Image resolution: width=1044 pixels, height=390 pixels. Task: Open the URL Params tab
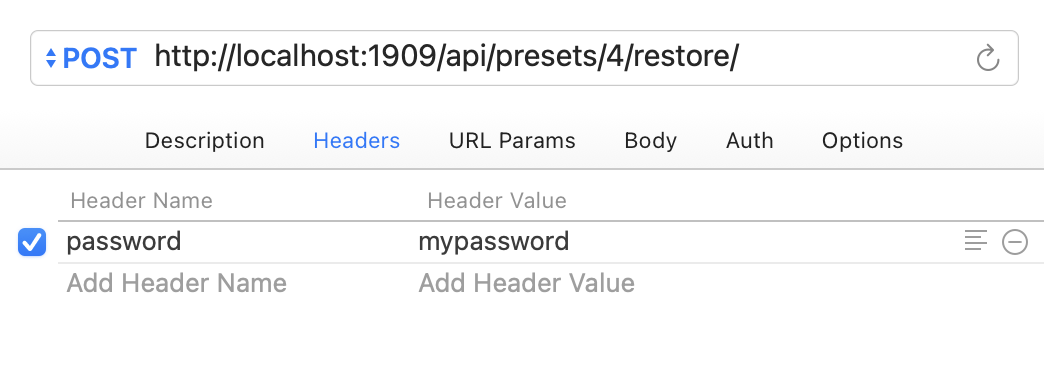[512, 140]
